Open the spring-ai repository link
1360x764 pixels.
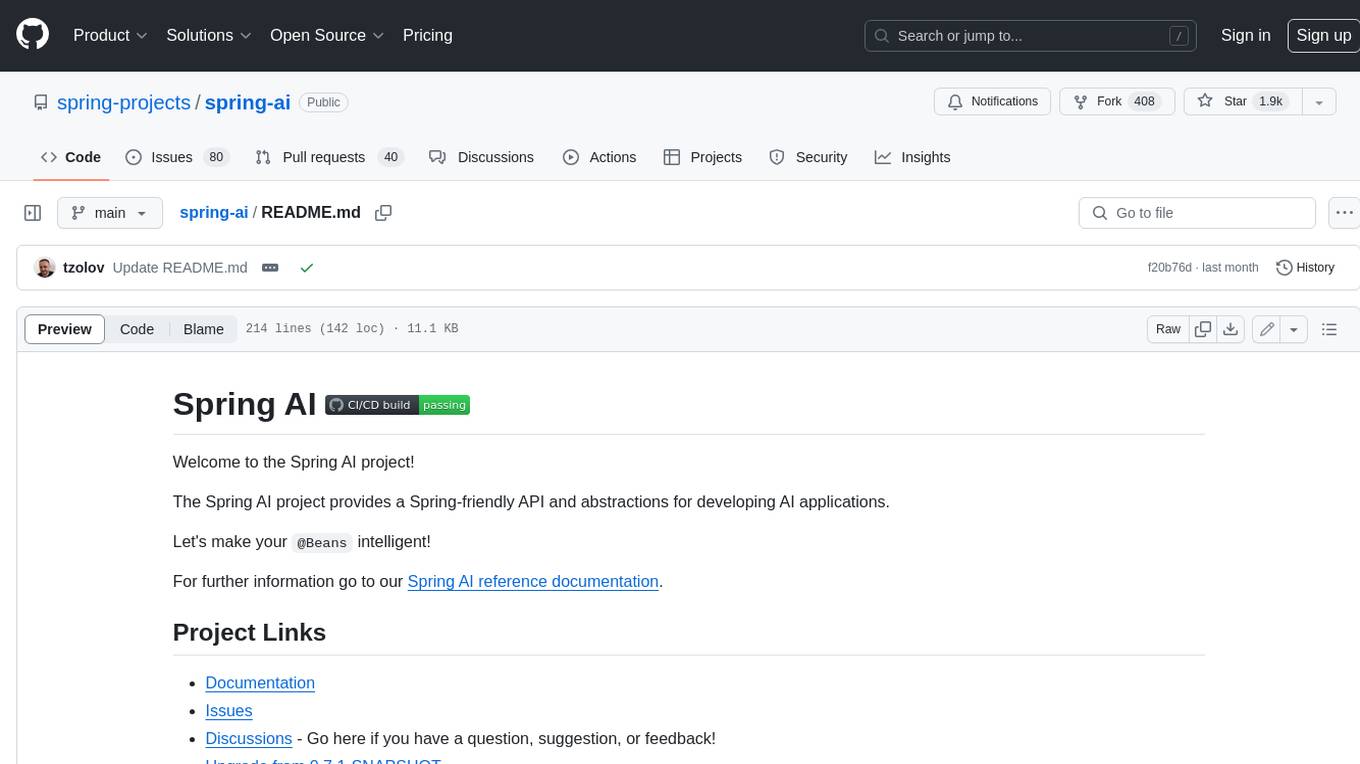point(247,102)
